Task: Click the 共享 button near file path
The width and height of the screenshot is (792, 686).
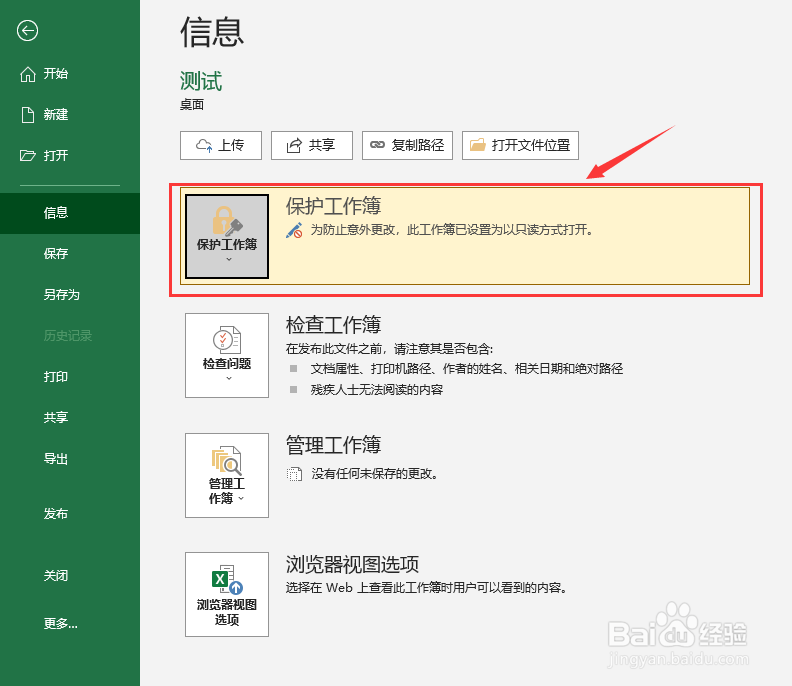Action: coord(312,145)
